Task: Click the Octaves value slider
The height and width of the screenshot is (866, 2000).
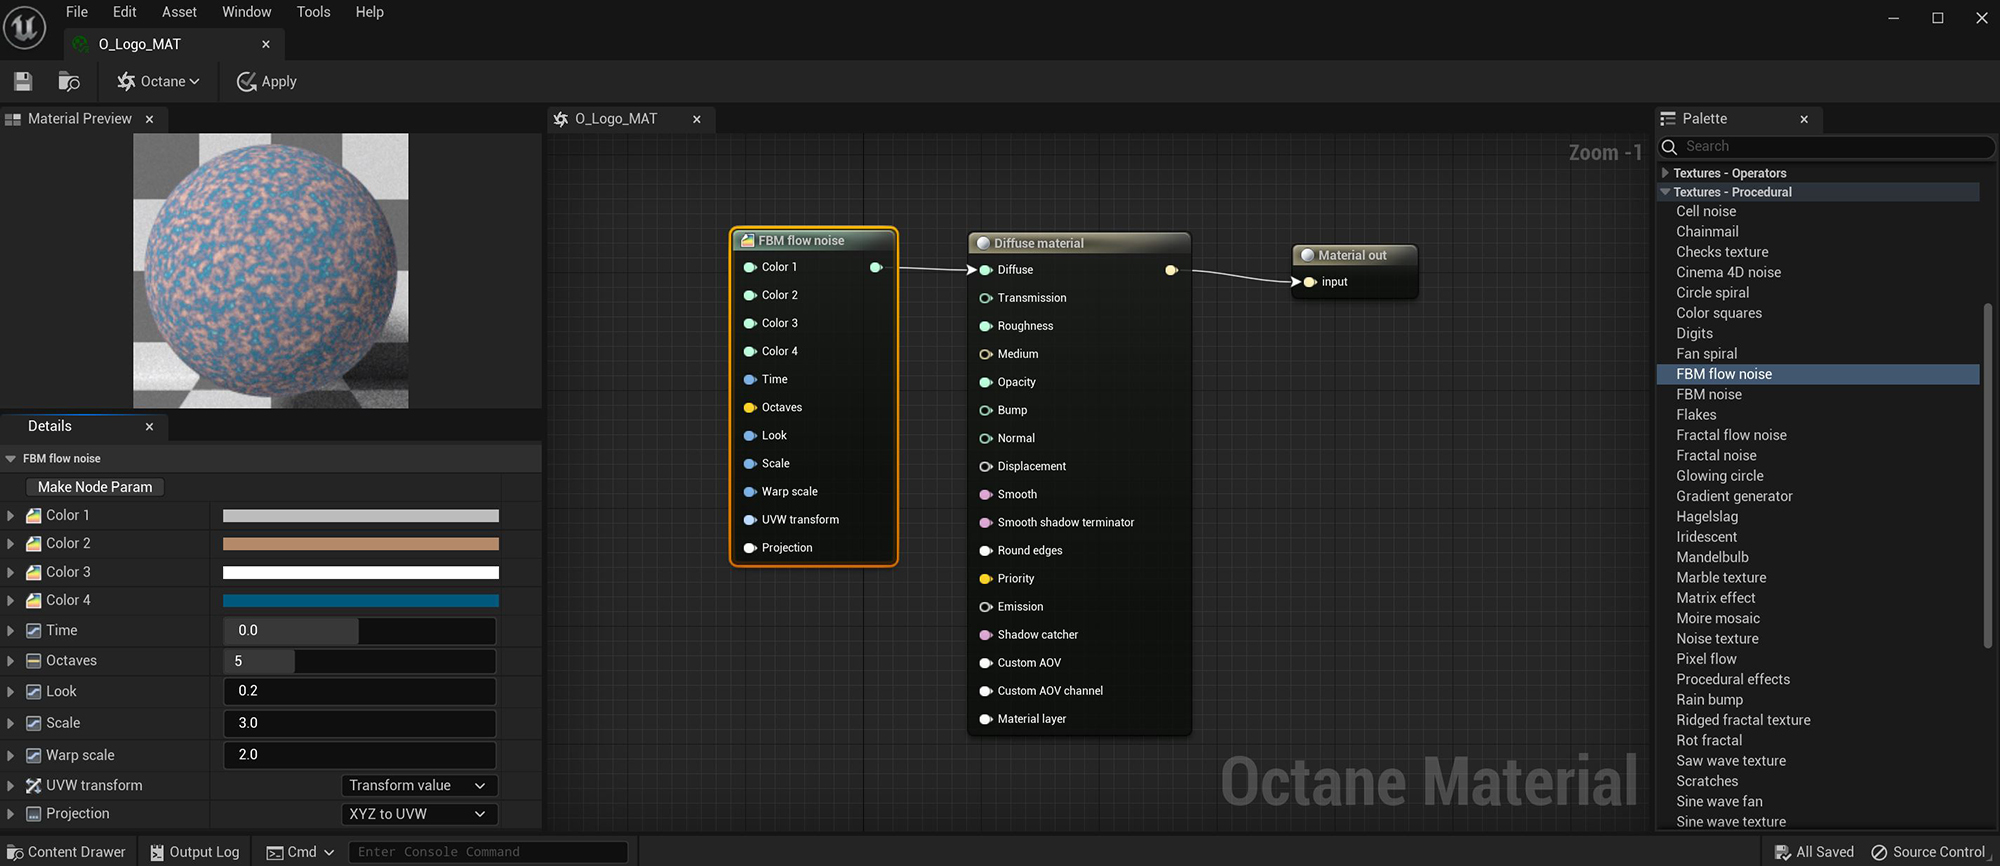Action: tap(360, 661)
